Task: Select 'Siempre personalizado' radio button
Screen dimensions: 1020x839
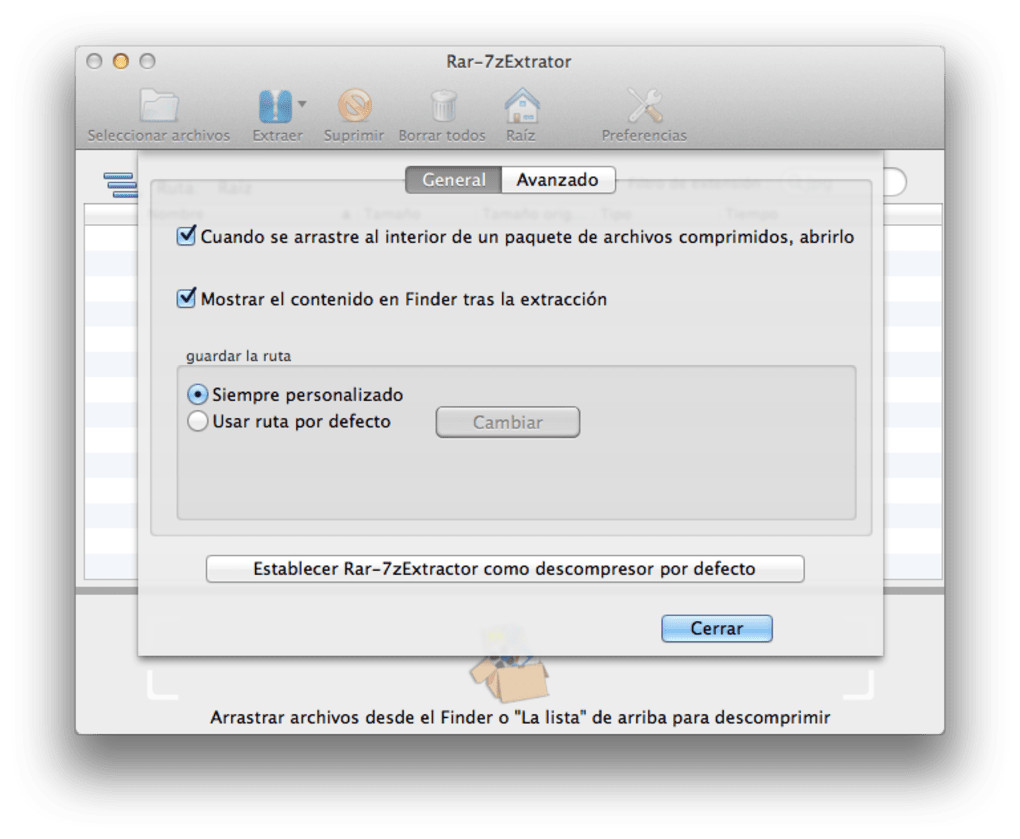Action: tap(197, 395)
